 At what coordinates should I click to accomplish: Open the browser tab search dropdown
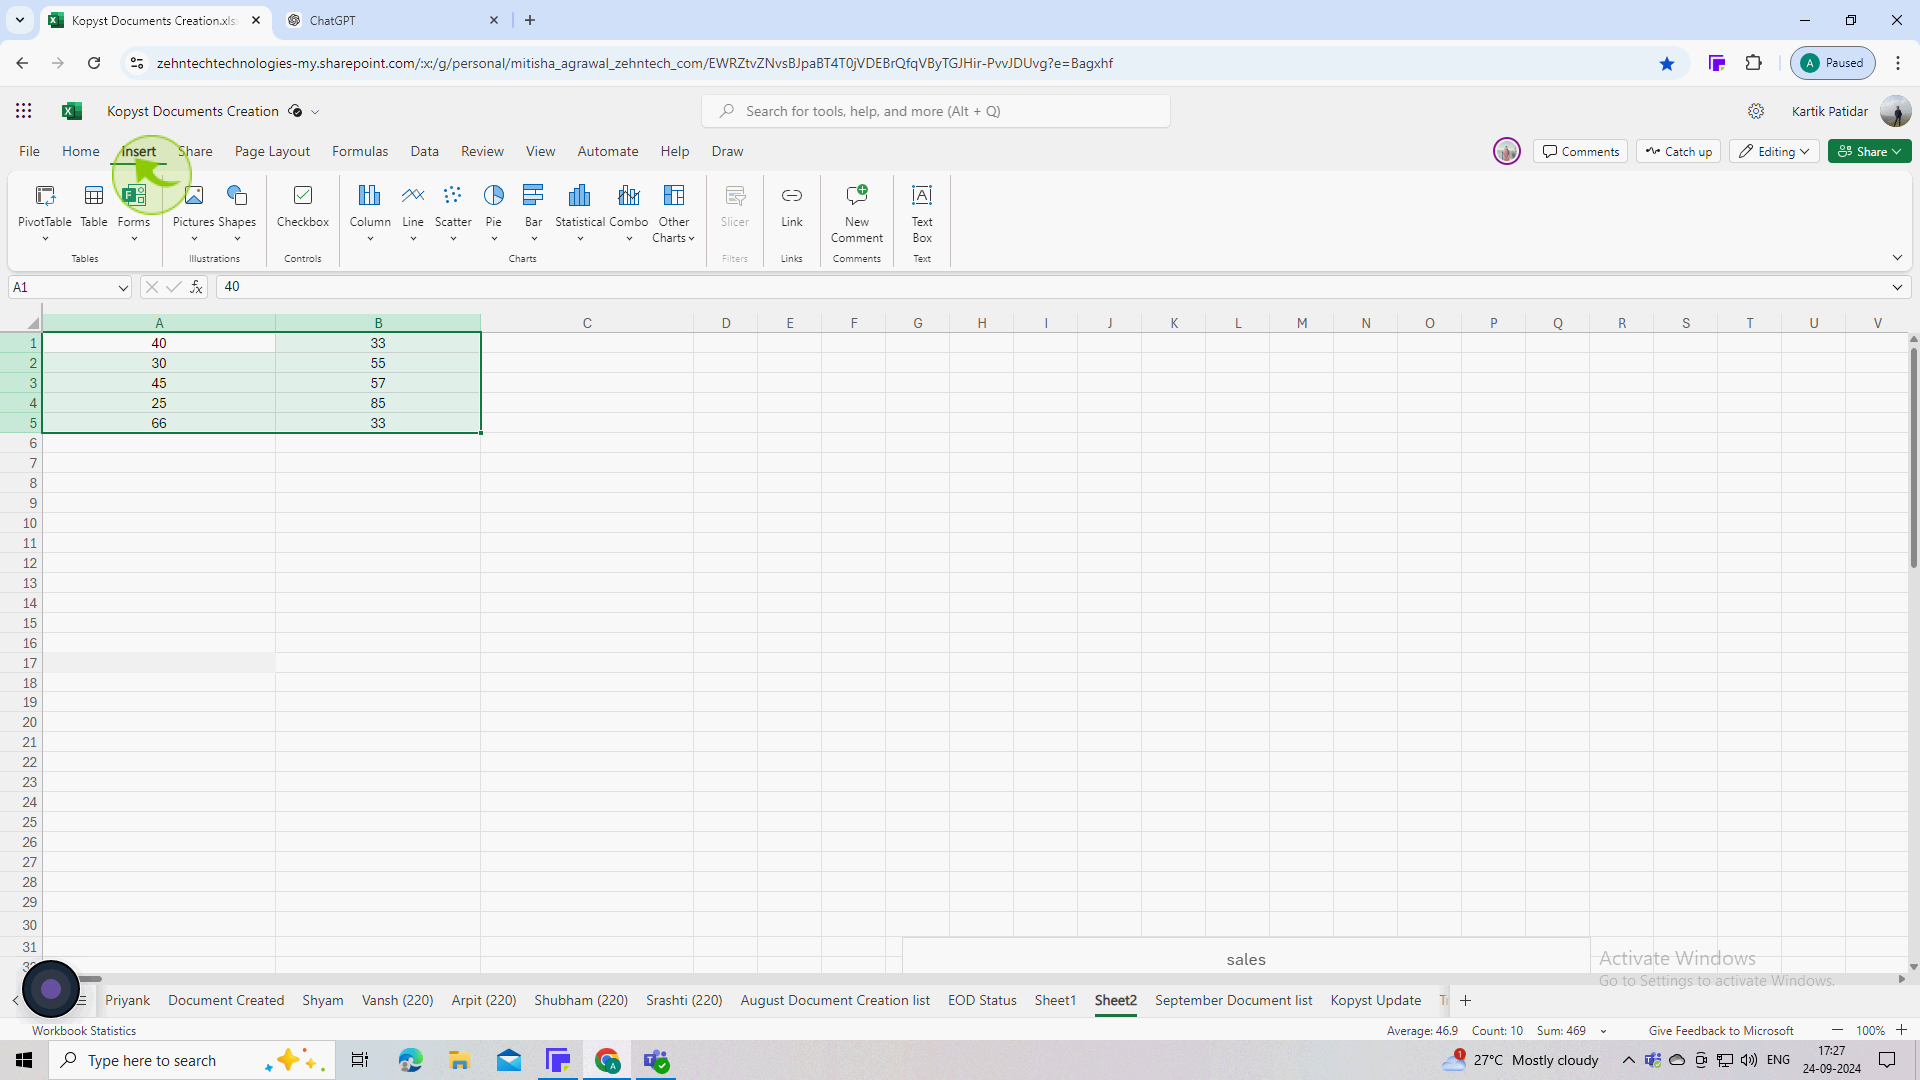click(x=19, y=20)
